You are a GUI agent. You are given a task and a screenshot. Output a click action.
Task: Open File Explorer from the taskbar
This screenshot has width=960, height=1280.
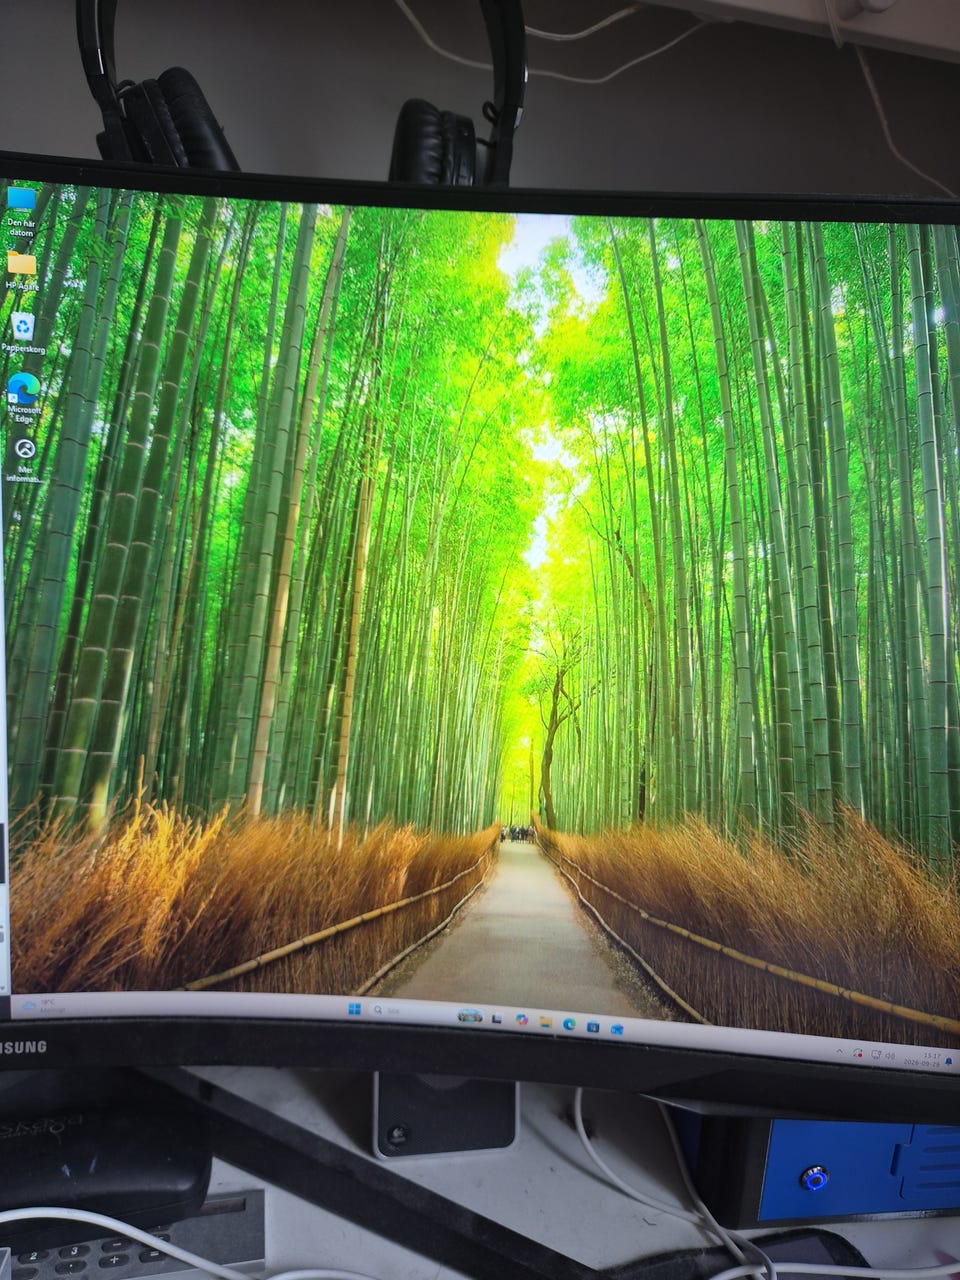click(546, 1022)
